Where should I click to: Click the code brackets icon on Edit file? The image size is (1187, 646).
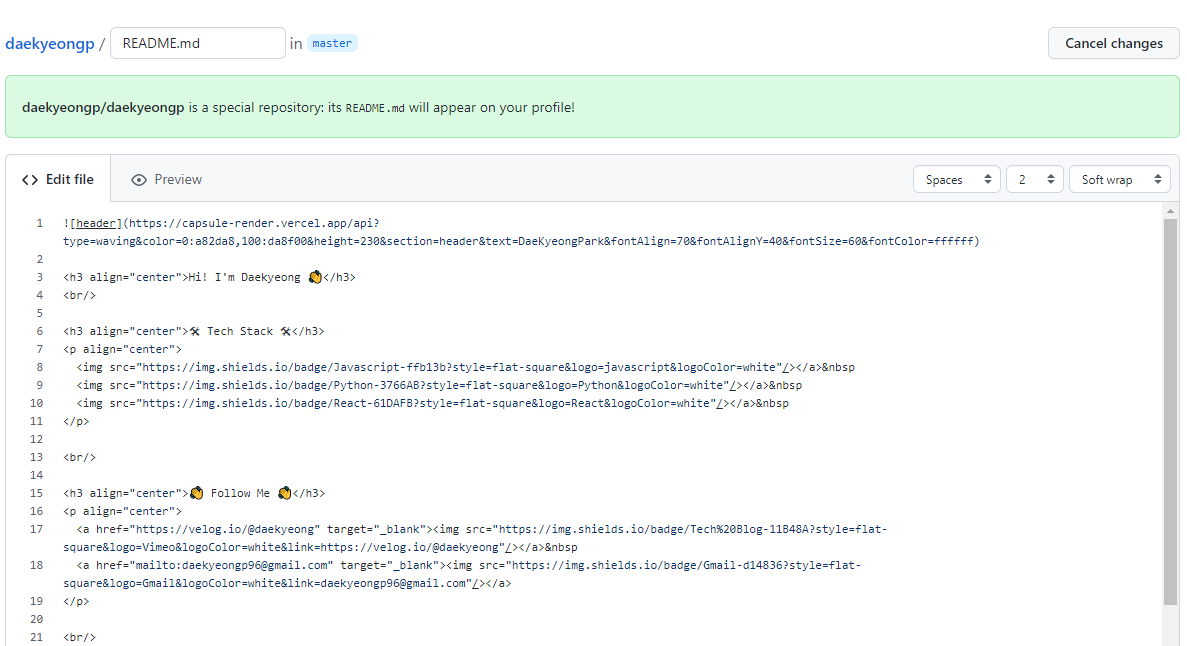click(x=30, y=180)
